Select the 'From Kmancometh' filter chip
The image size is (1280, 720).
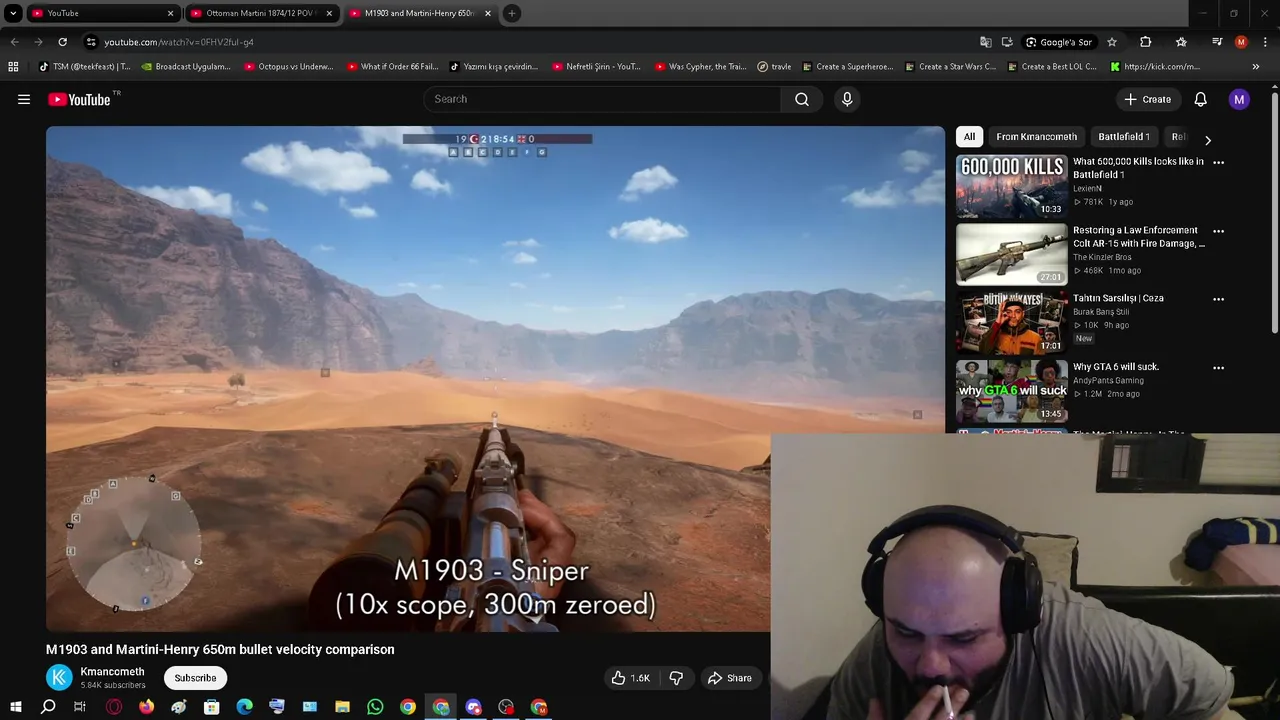[x=1037, y=137]
